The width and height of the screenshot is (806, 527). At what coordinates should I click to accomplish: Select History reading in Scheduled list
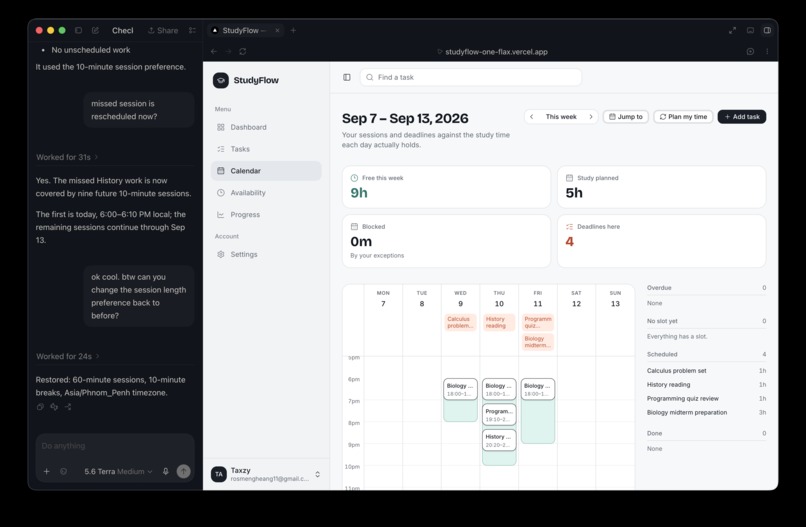pos(706,385)
